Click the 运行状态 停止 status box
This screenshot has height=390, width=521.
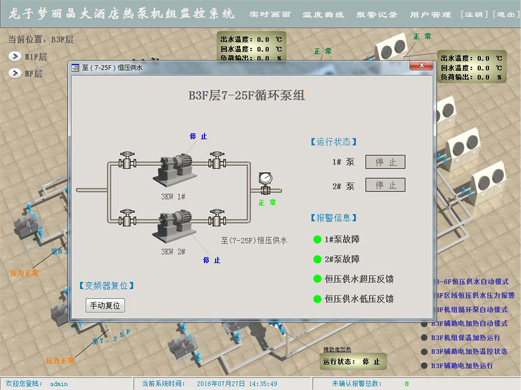[353, 362]
